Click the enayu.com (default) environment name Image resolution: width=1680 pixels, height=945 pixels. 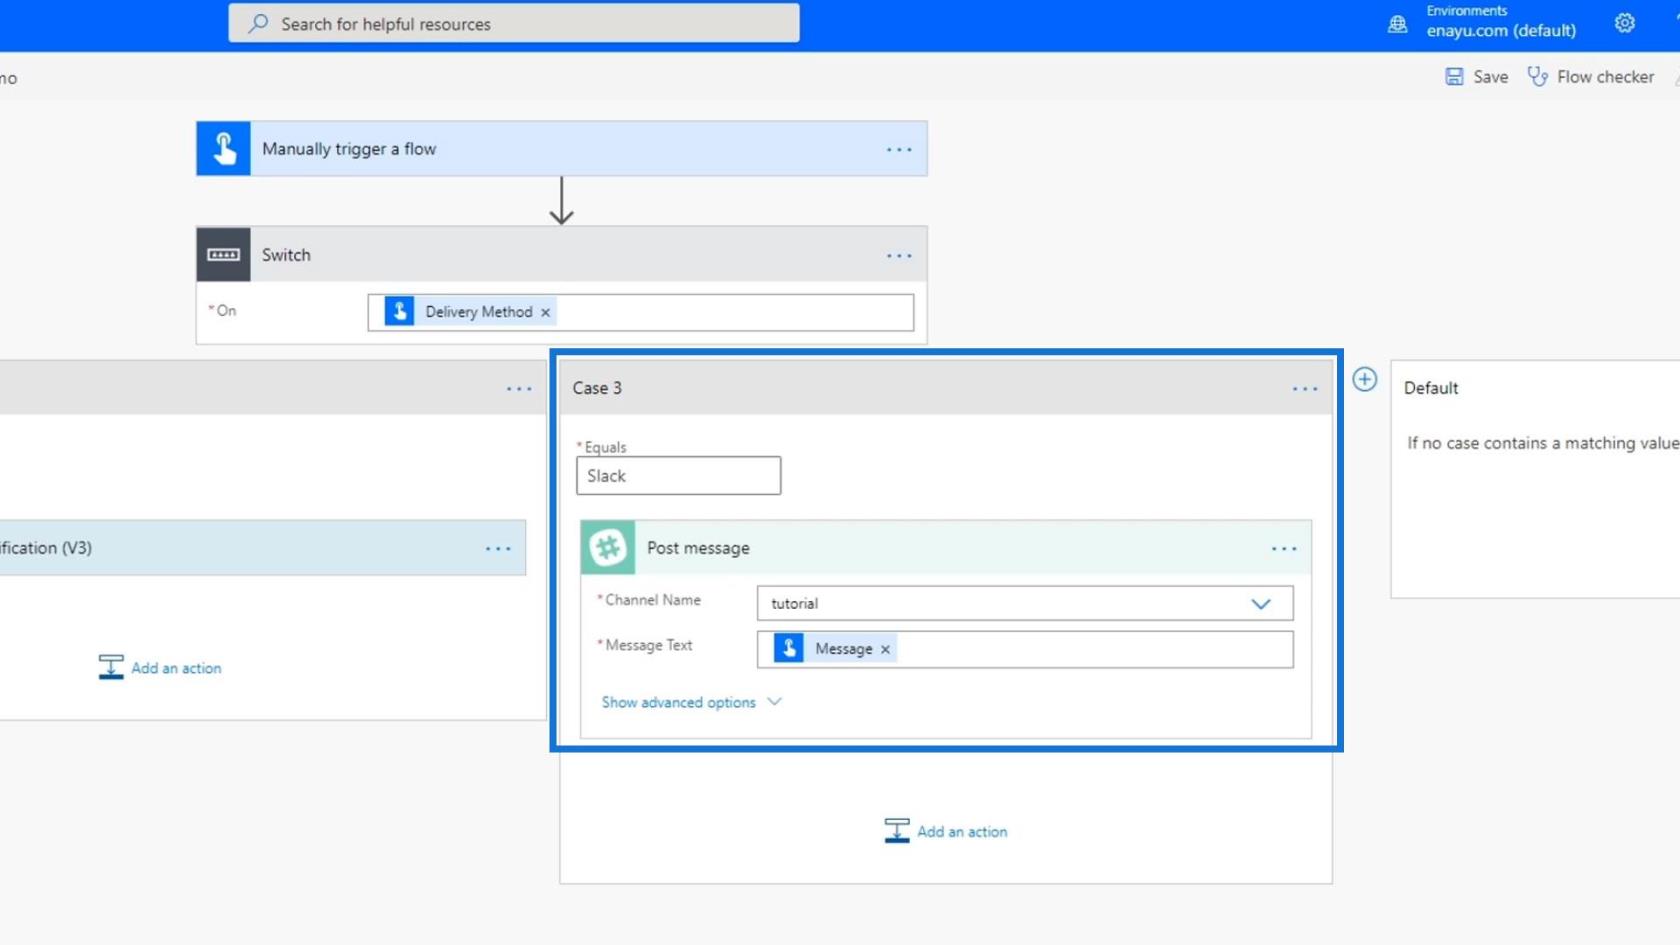point(1501,31)
